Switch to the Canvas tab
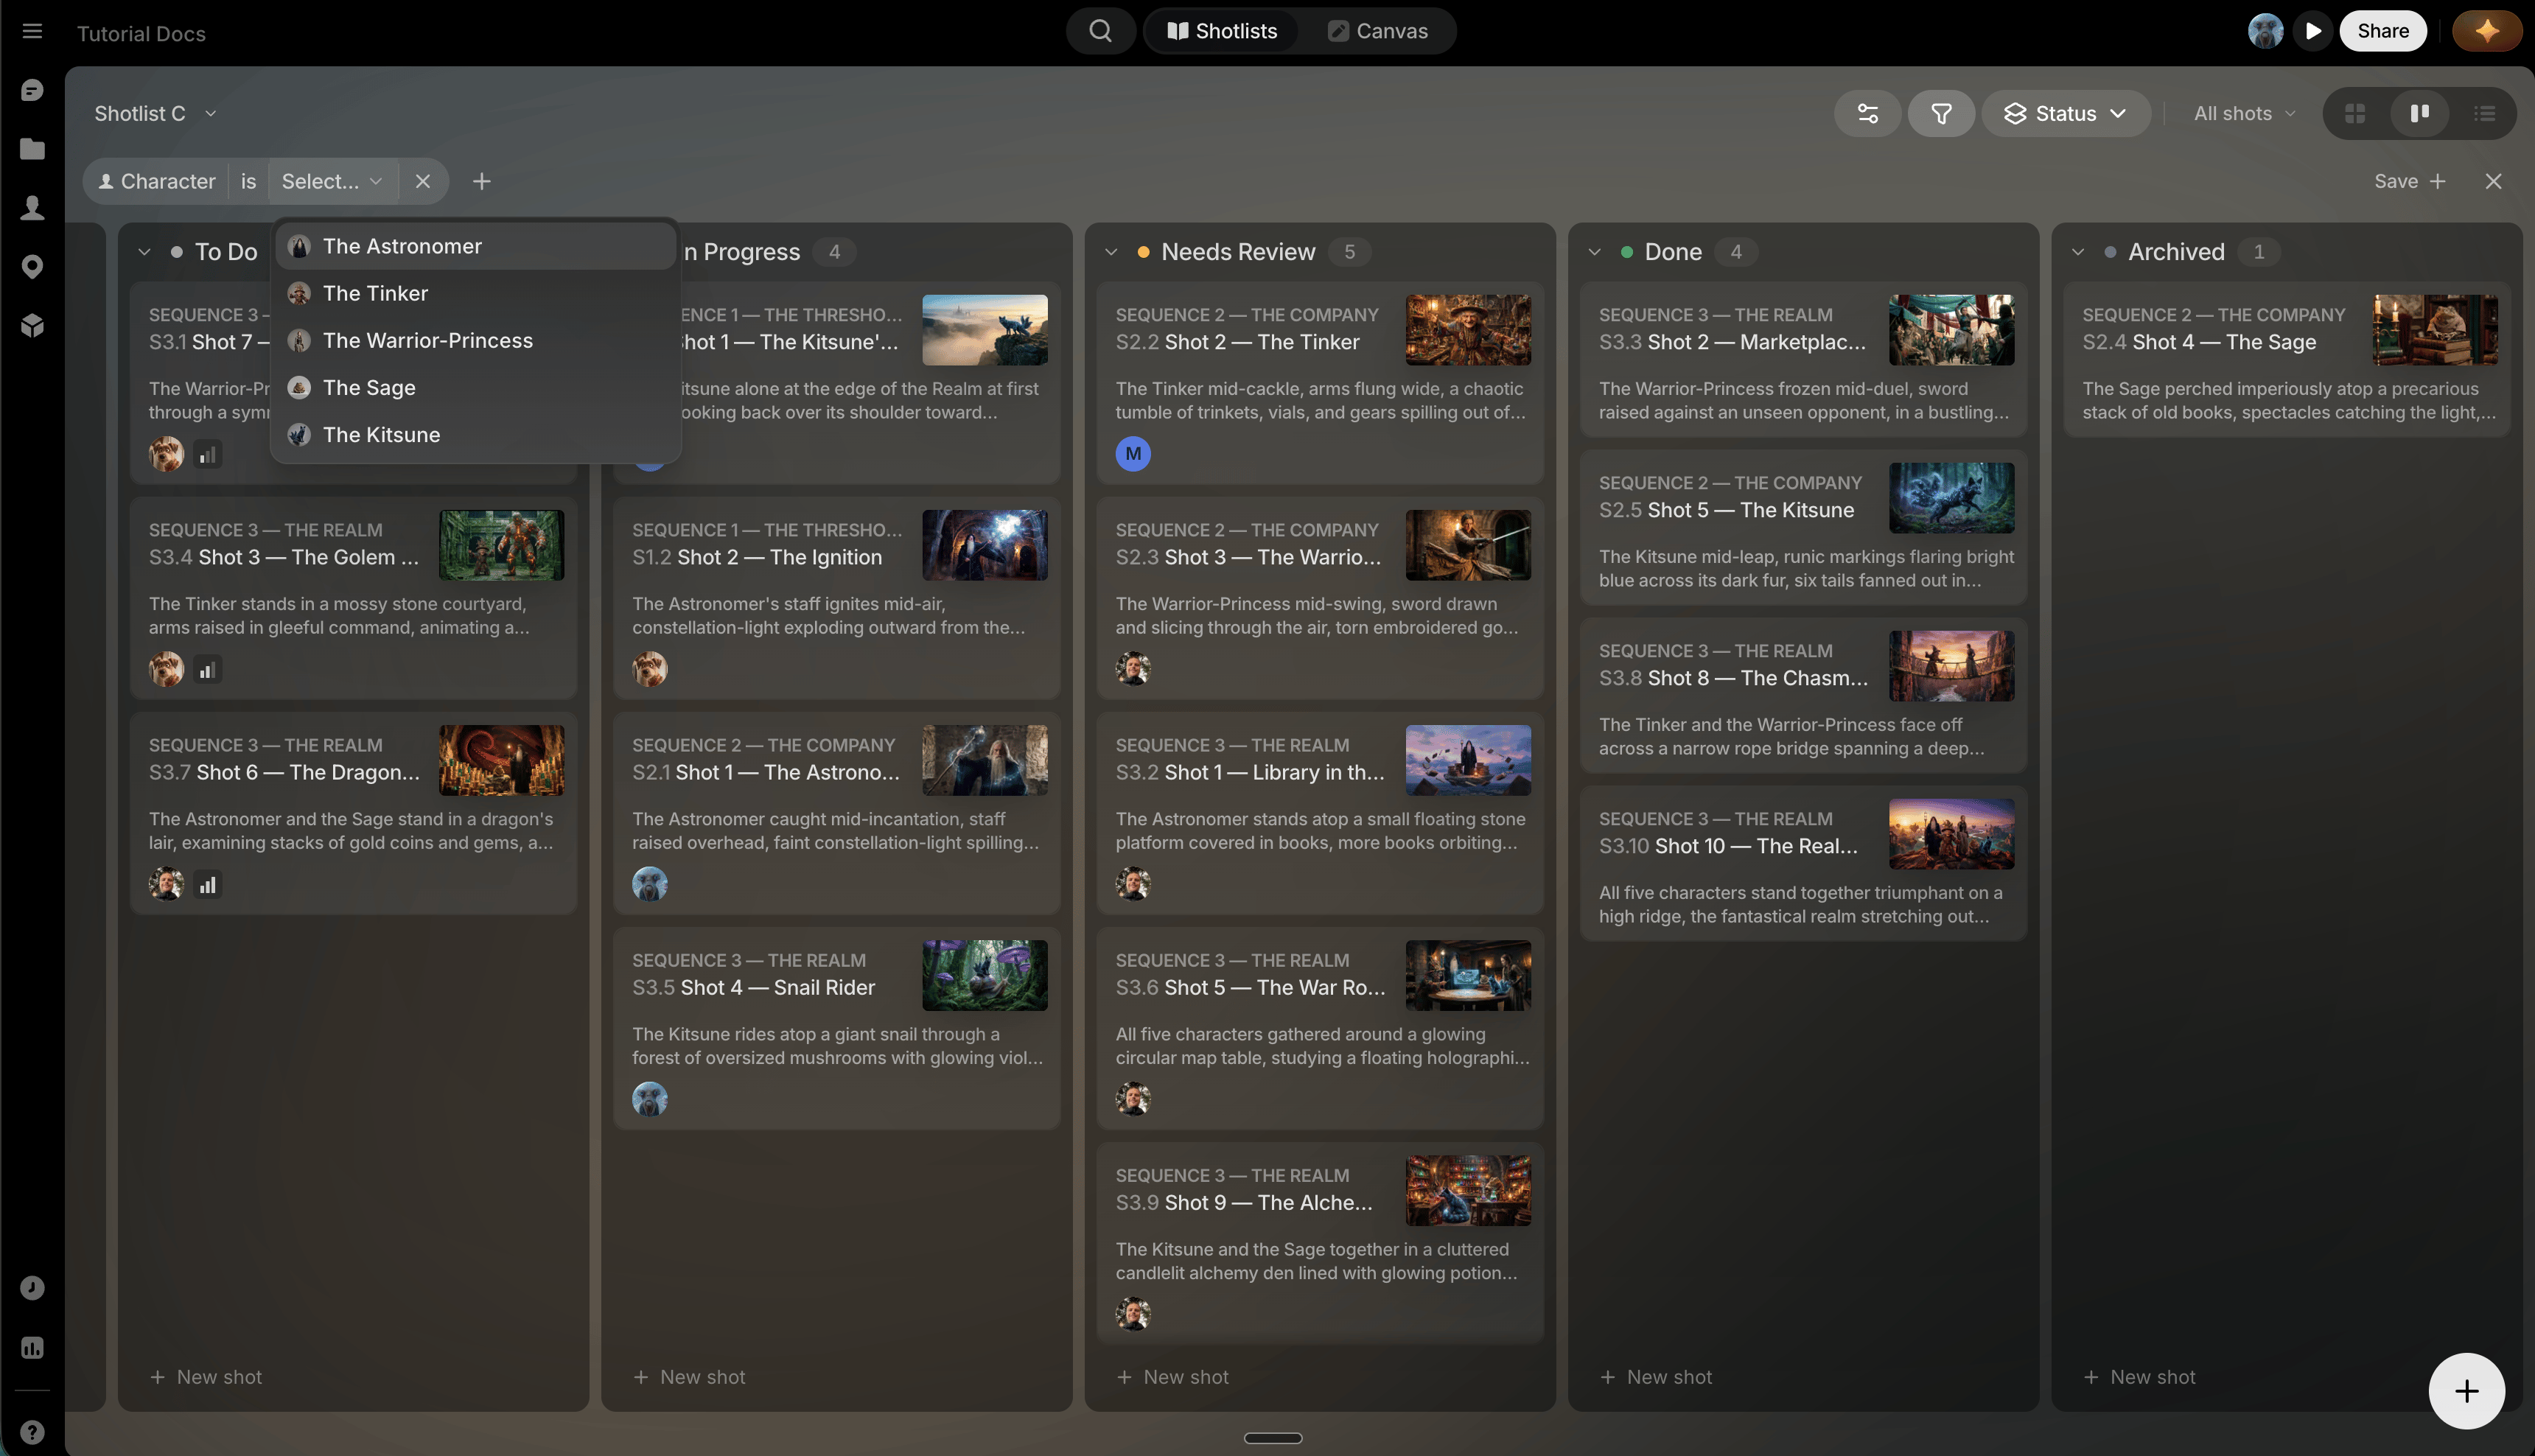Image resolution: width=2535 pixels, height=1456 pixels. pos(1377,31)
